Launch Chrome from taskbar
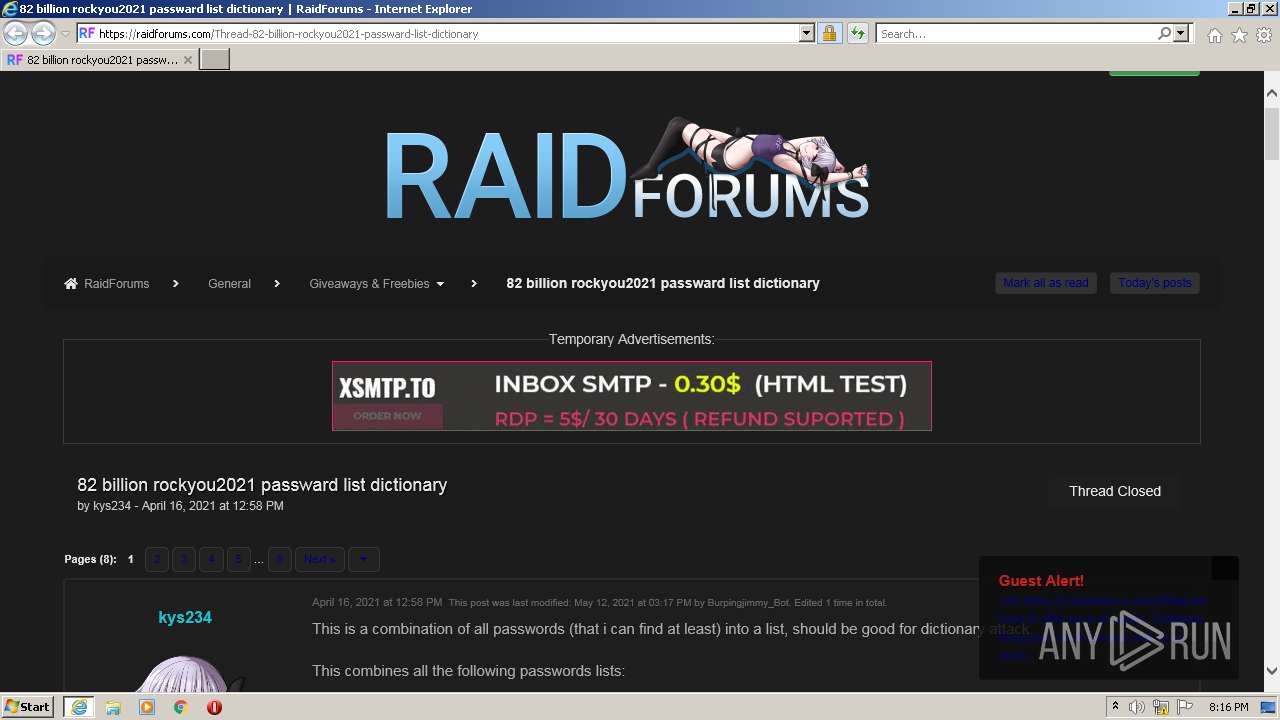Screen dimensions: 1280x720 (x=181, y=707)
